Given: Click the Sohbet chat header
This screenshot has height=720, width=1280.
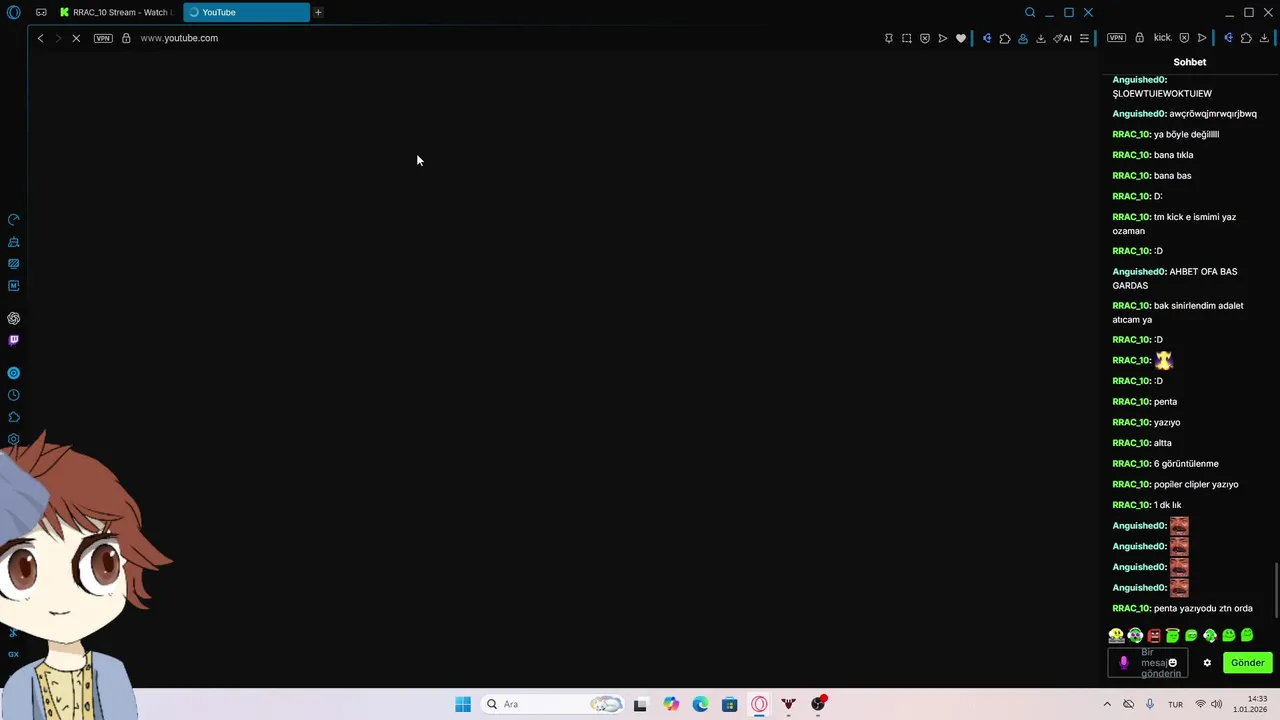Looking at the screenshot, I should pos(1190,62).
